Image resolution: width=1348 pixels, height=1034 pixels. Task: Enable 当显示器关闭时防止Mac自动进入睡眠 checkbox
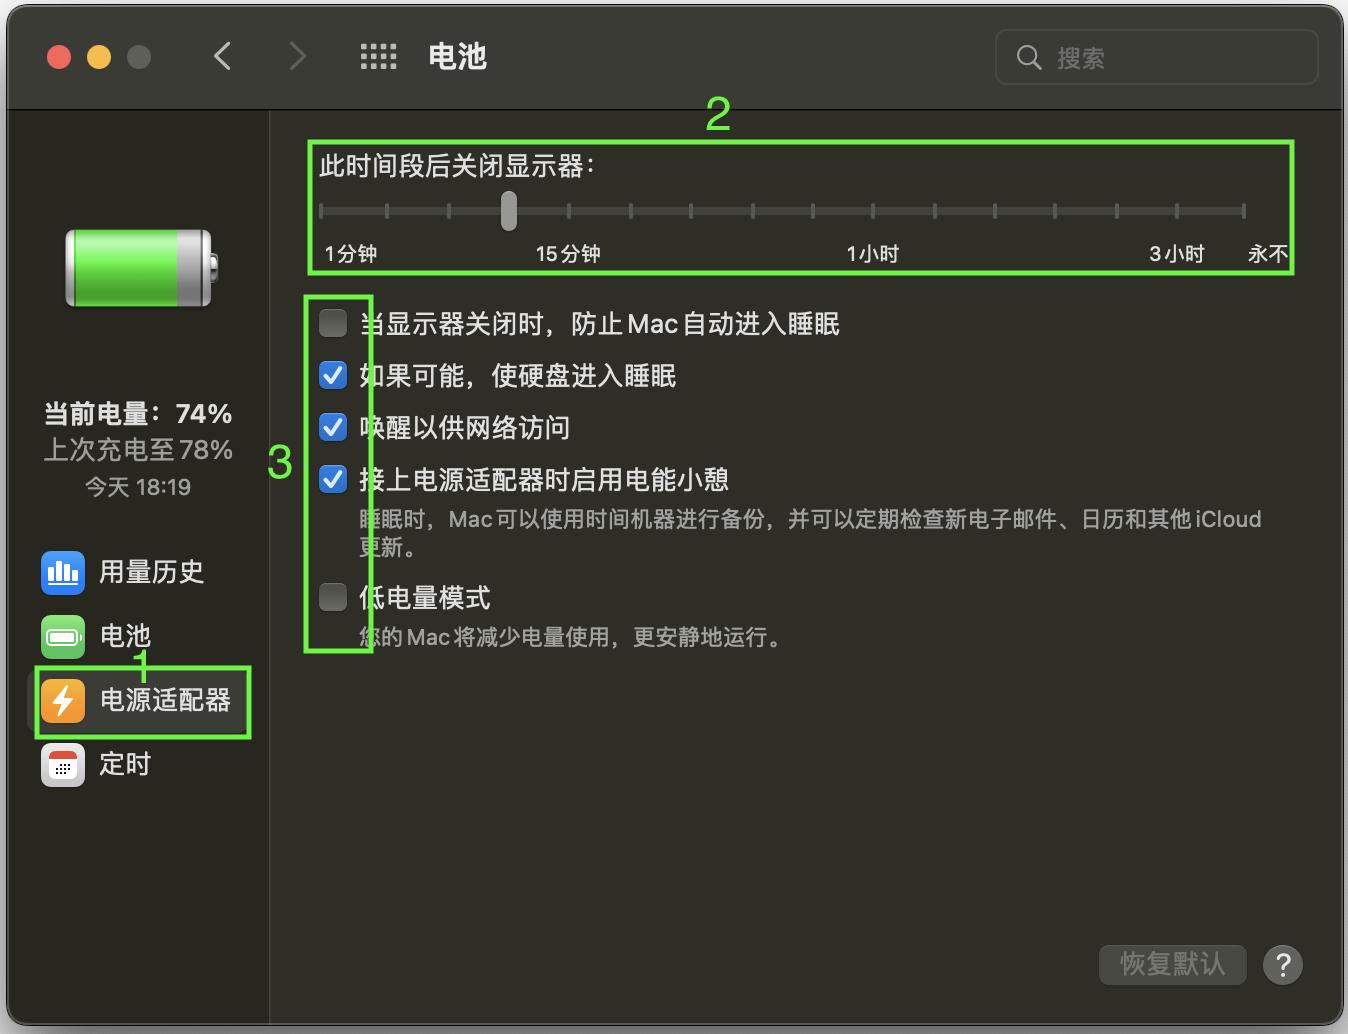click(332, 322)
